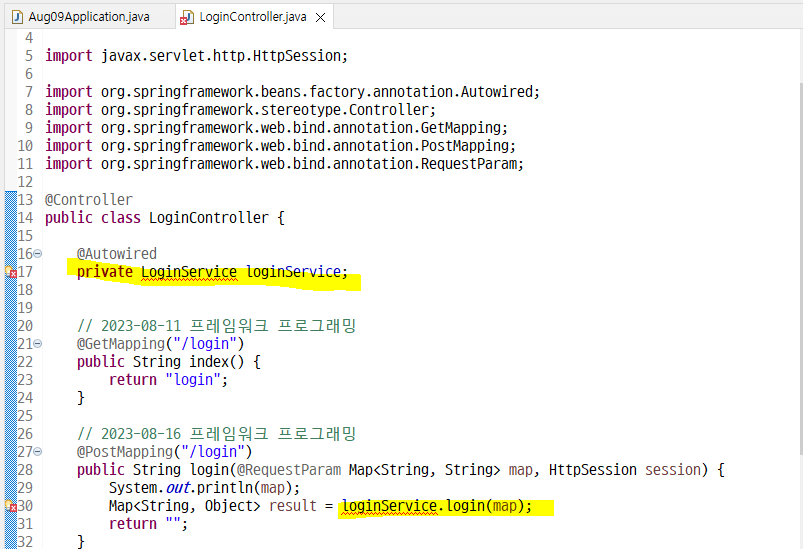Click the error quick-fix marker on line 30

coord(11,506)
